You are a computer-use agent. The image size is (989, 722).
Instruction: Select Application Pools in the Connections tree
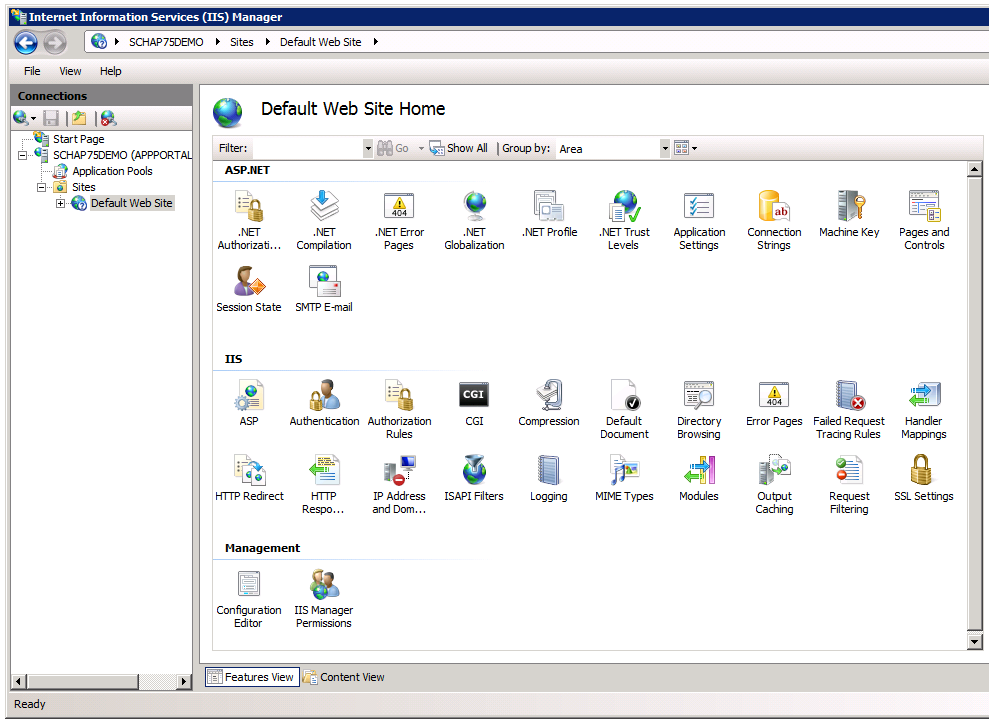tap(112, 171)
